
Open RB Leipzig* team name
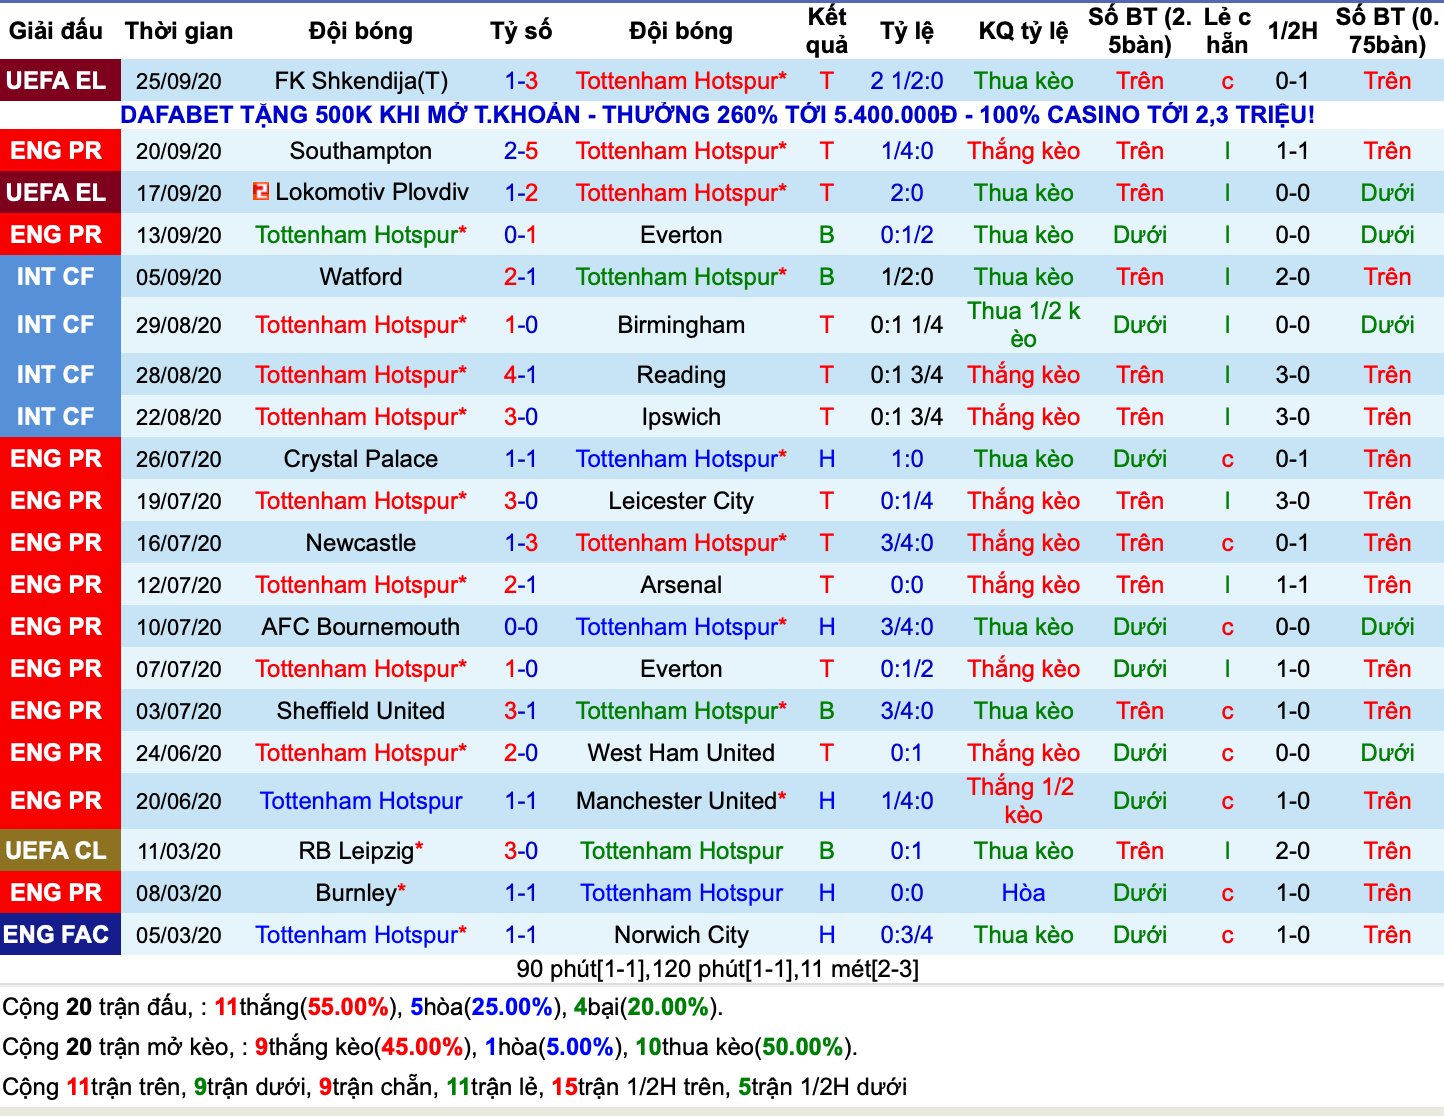coord(361,851)
